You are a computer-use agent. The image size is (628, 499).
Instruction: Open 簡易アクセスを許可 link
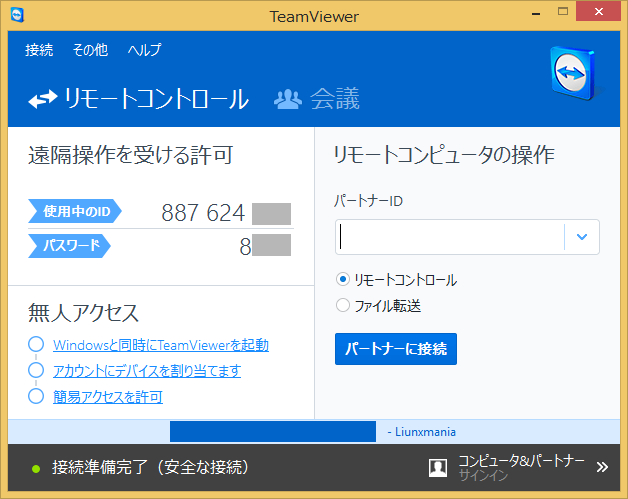pos(108,397)
